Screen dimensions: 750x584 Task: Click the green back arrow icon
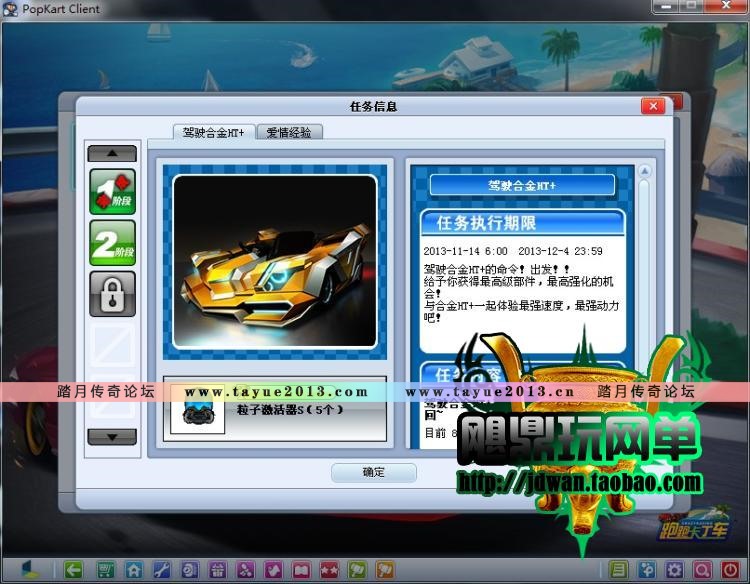tap(73, 570)
